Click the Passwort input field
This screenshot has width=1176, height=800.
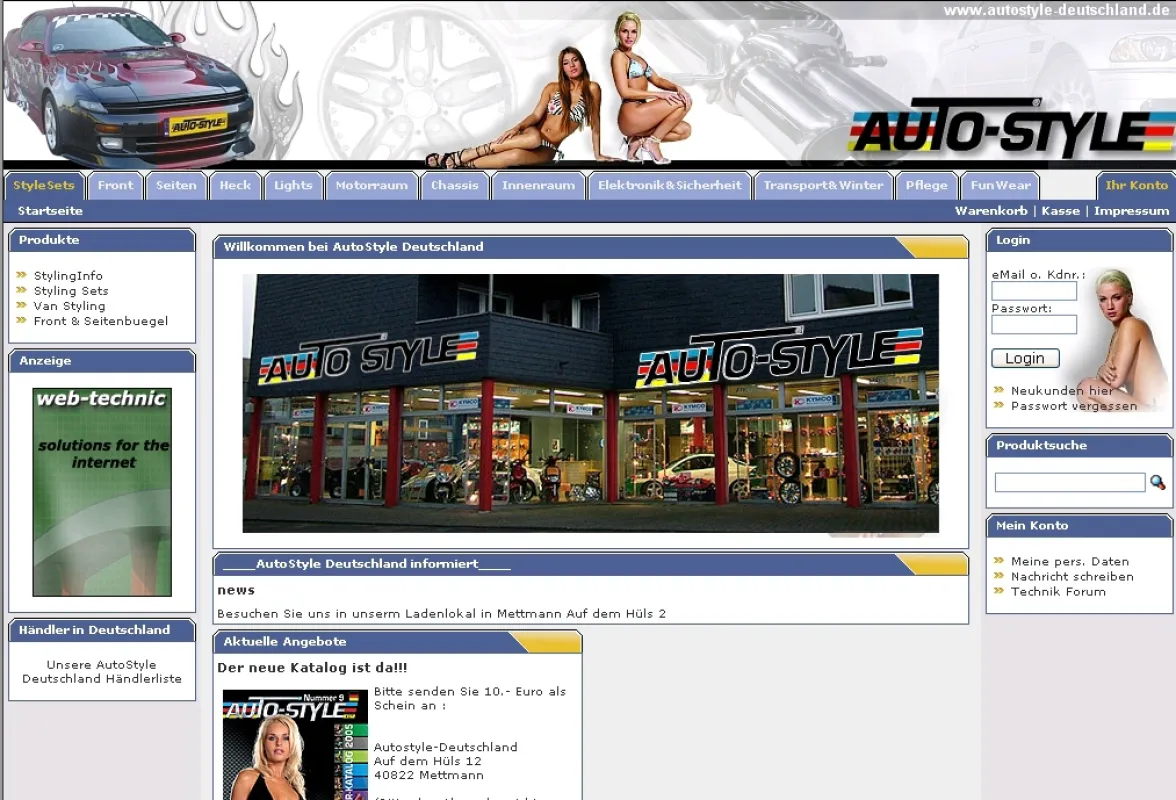click(x=1034, y=325)
